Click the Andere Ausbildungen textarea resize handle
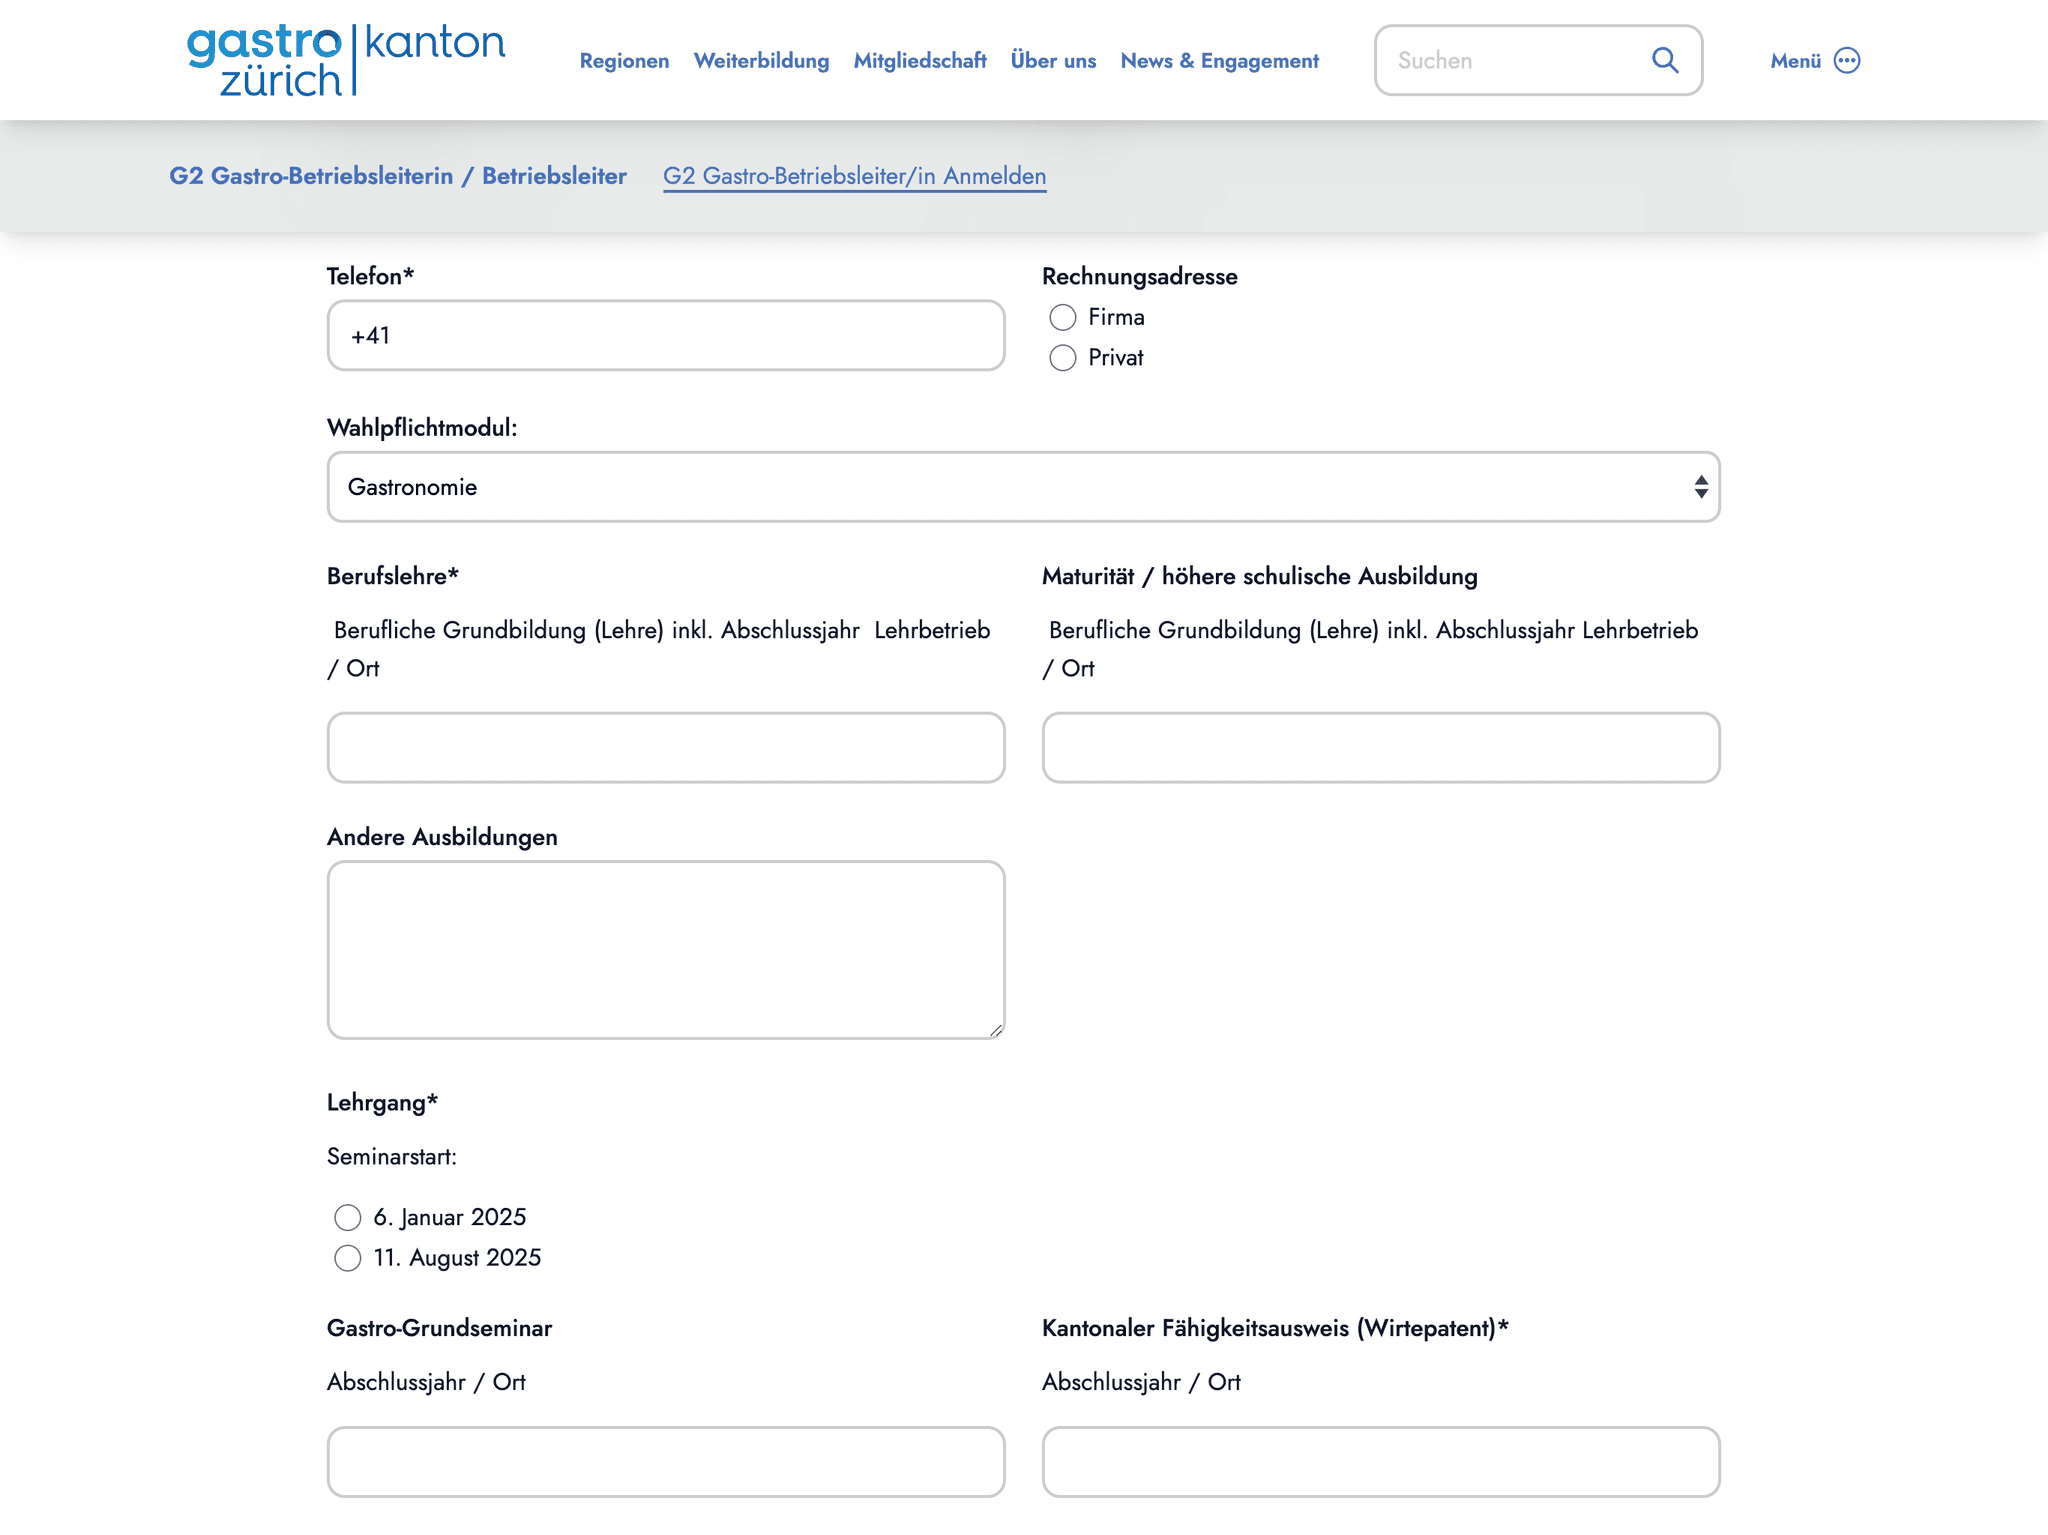The image size is (2048, 1535). (x=996, y=1030)
